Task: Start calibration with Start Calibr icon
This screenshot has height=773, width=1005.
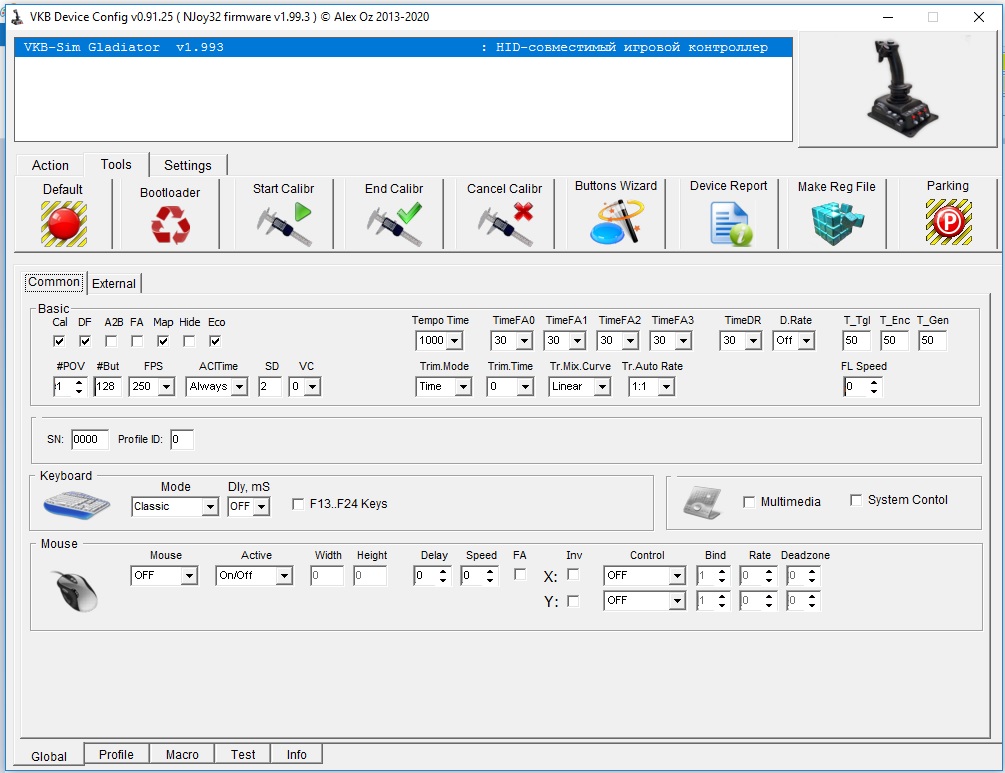Action: (x=284, y=224)
